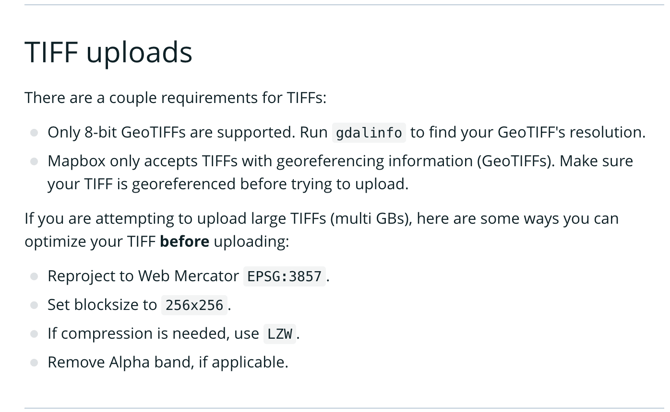Click the bold word "before"
670x412 pixels.
click(x=185, y=241)
